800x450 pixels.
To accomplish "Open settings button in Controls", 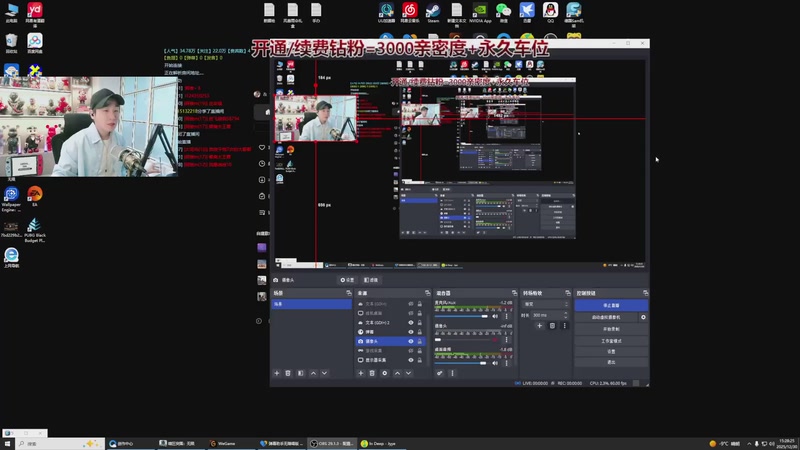I will [611, 352].
